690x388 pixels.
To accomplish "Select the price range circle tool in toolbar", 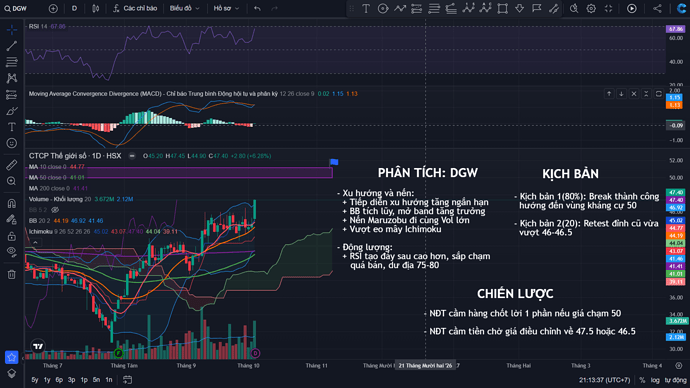I will click(x=383, y=8).
